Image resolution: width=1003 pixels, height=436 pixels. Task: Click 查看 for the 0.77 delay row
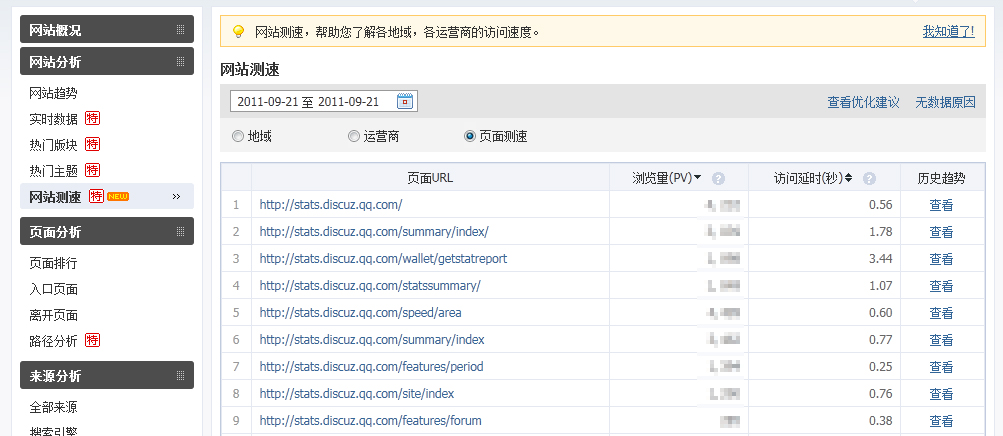coord(942,339)
